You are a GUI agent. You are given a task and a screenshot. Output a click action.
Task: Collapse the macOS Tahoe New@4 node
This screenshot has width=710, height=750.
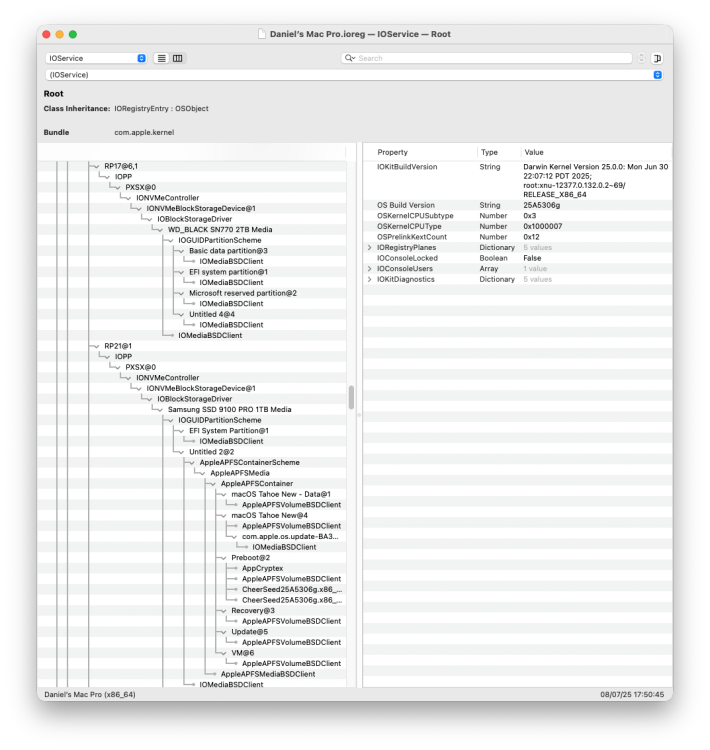[x=223, y=516]
